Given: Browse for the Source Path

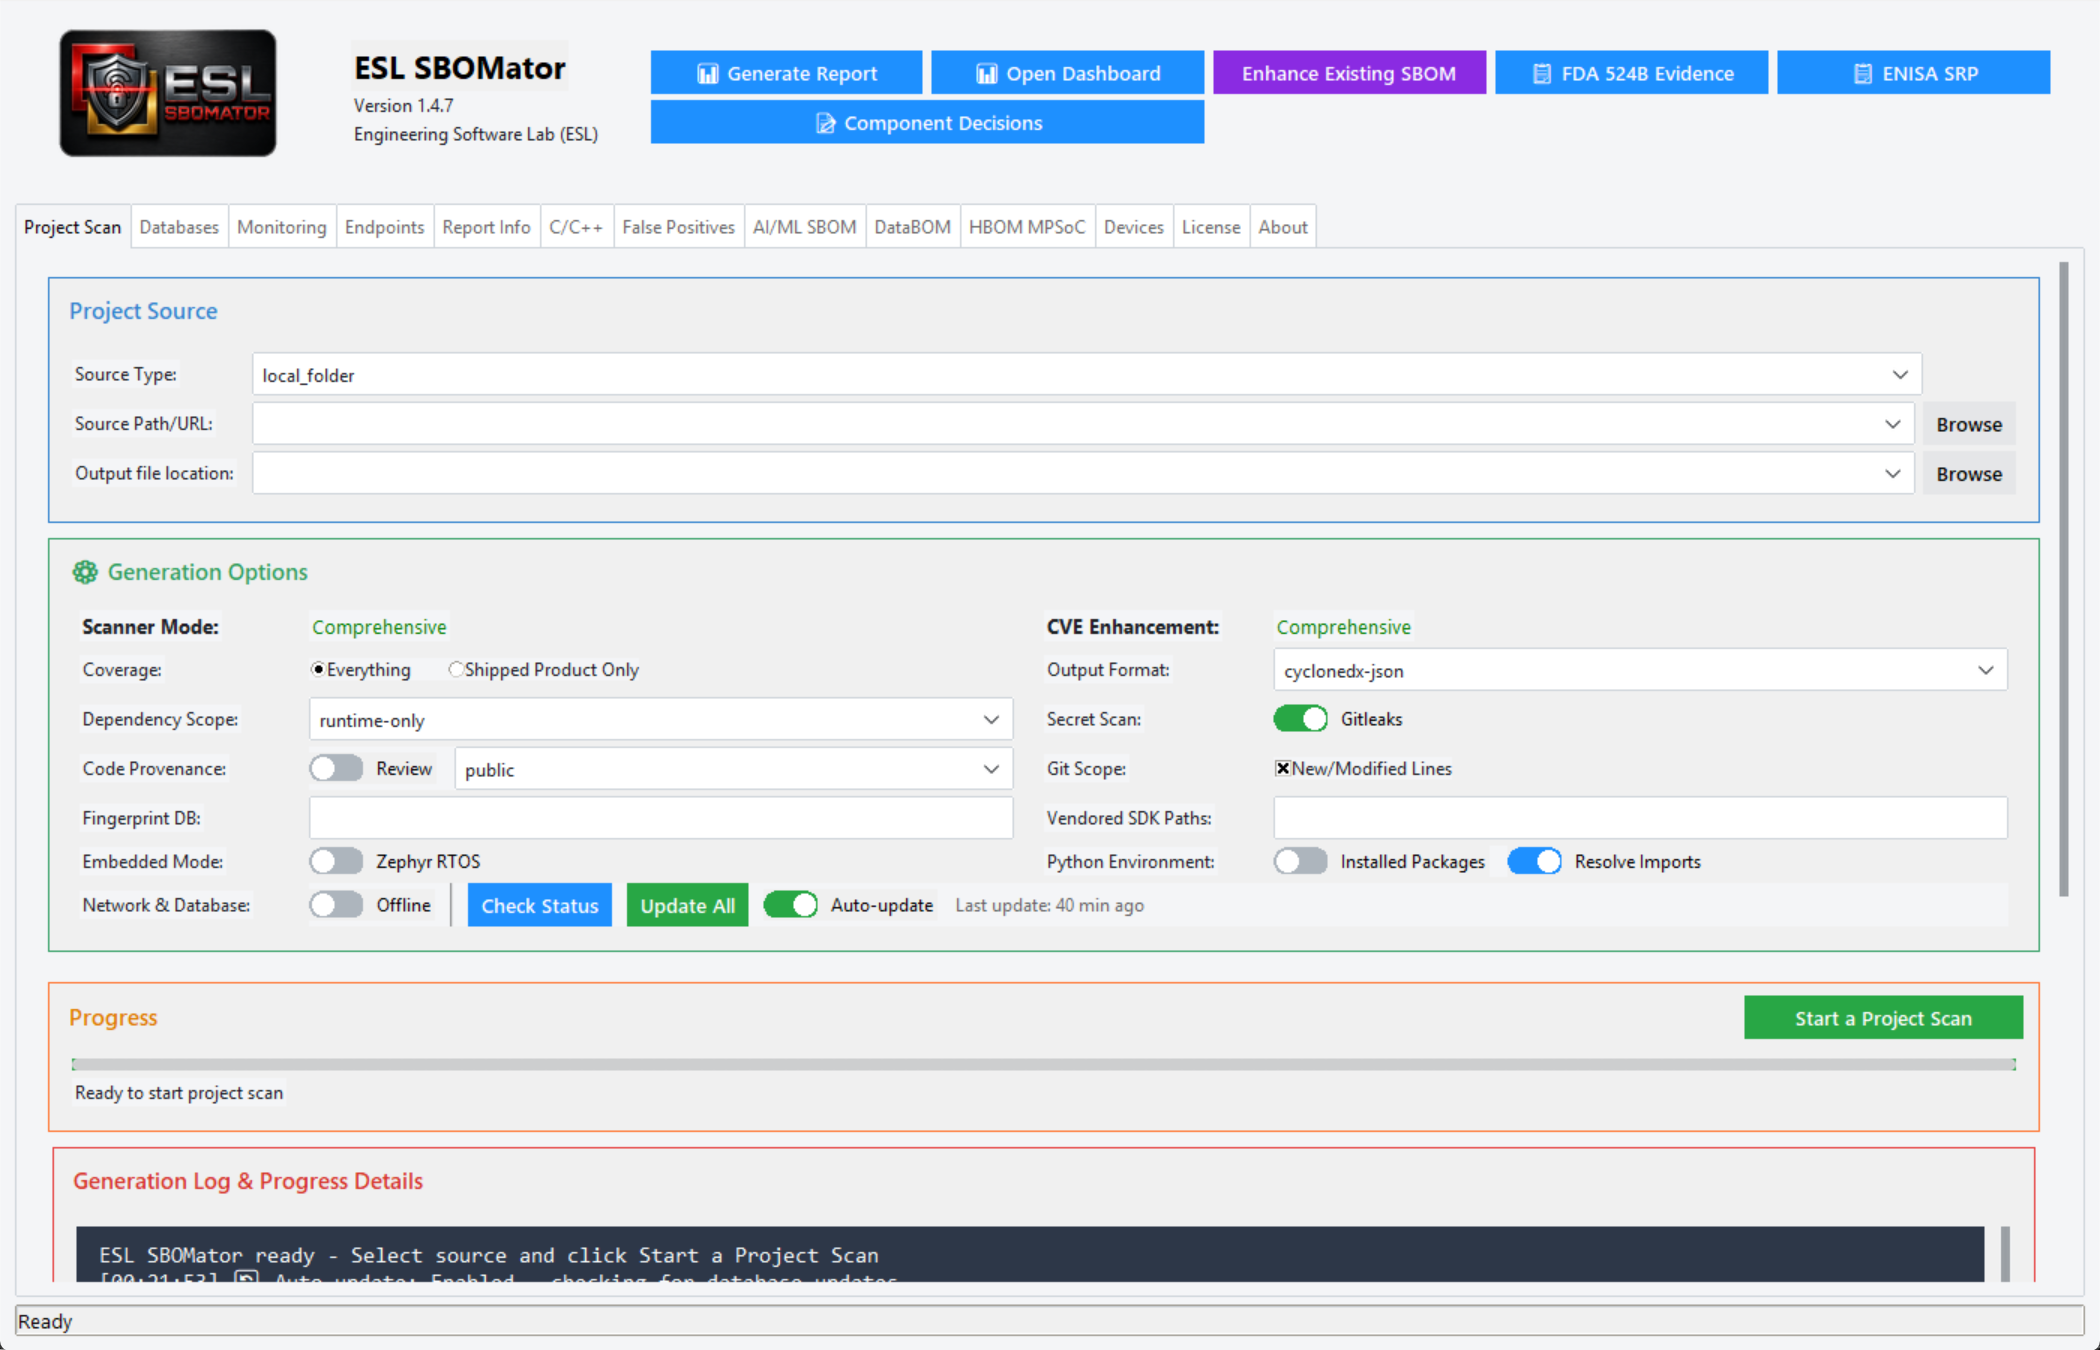Looking at the screenshot, I should pyautogui.click(x=1968, y=424).
